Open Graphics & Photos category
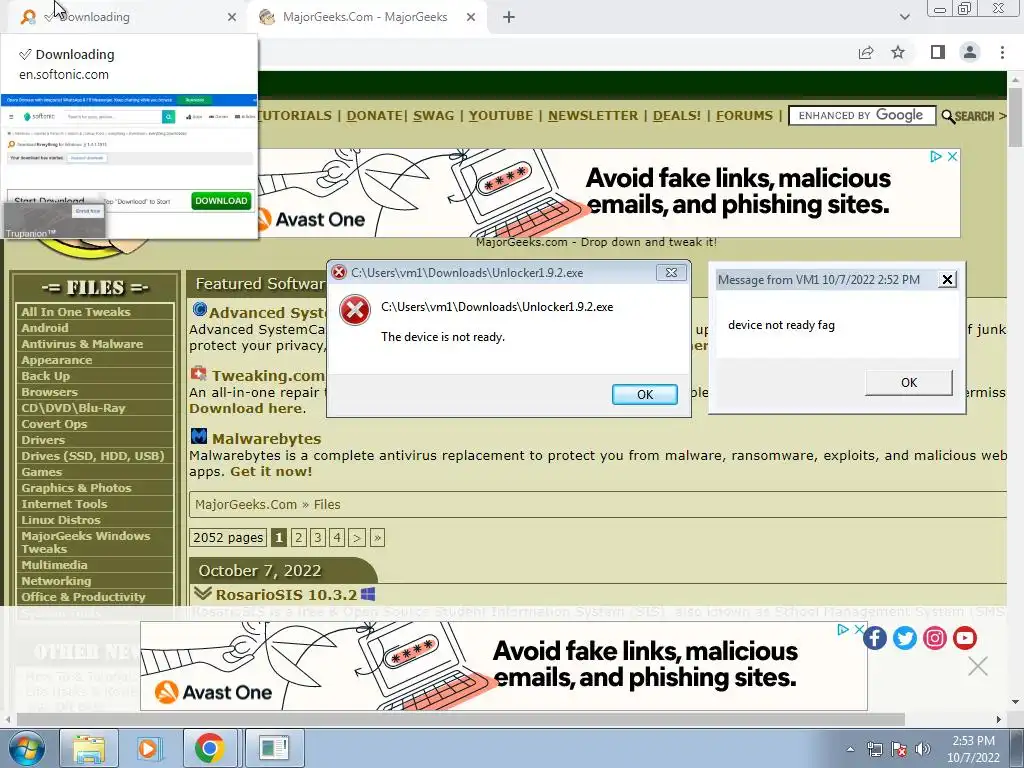Viewport: 1024px width, 768px height. click(x=76, y=488)
